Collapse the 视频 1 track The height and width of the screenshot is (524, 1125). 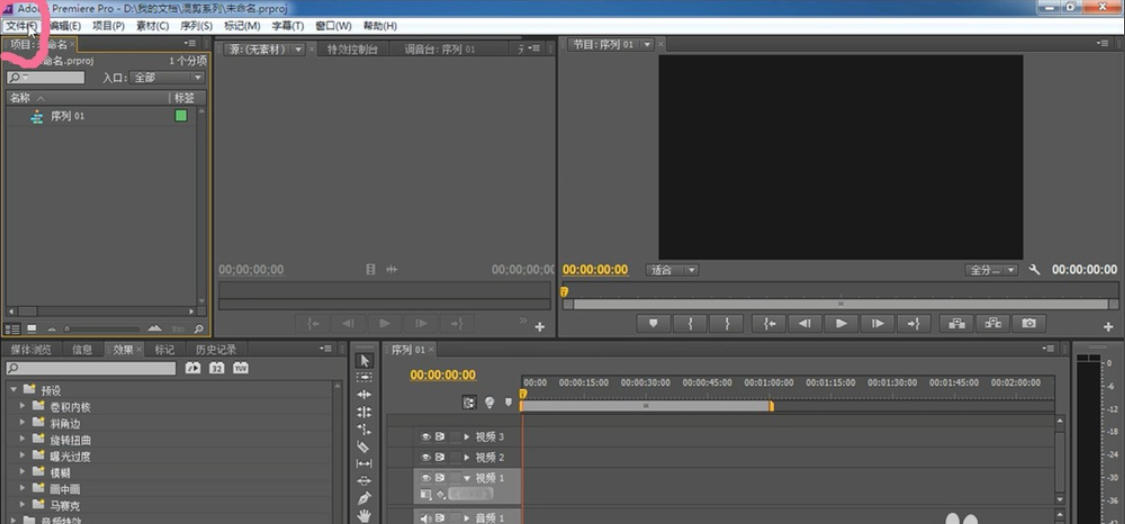(467, 478)
